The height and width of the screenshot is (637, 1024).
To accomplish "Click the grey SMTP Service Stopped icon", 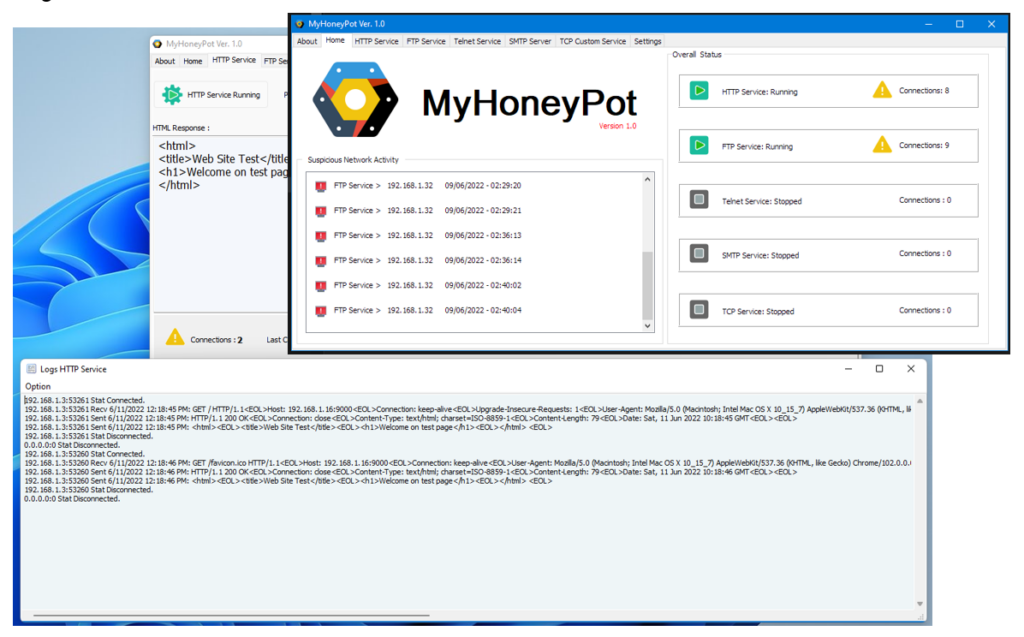I will (699, 253).
